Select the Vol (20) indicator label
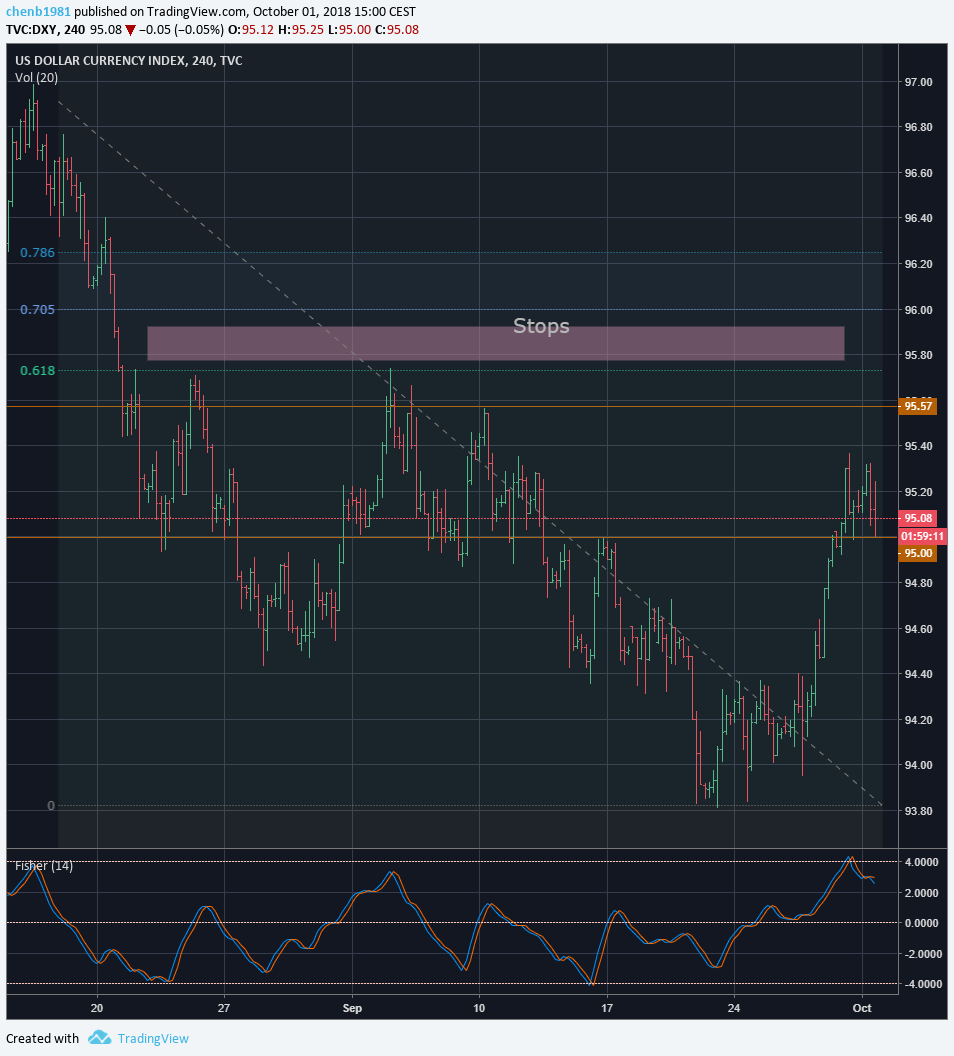The image size is (954, 1056). point(36,77)
